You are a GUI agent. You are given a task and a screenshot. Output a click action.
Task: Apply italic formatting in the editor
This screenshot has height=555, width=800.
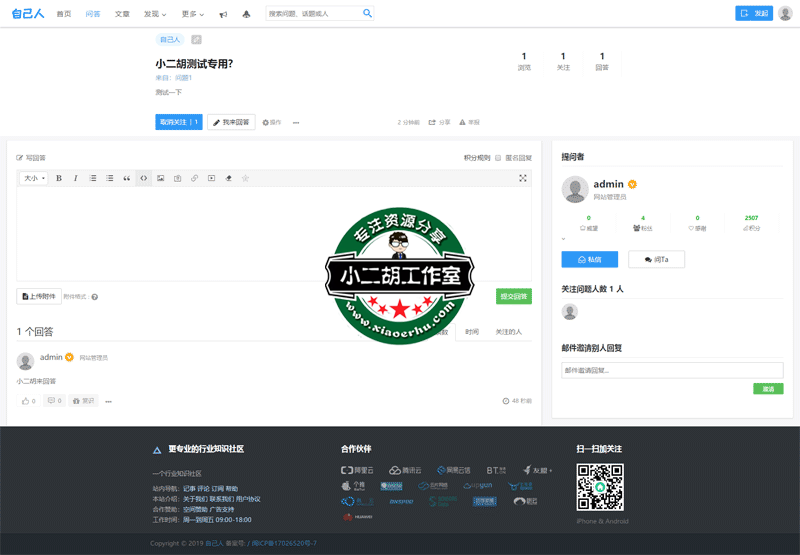click(x=75, y=178)
